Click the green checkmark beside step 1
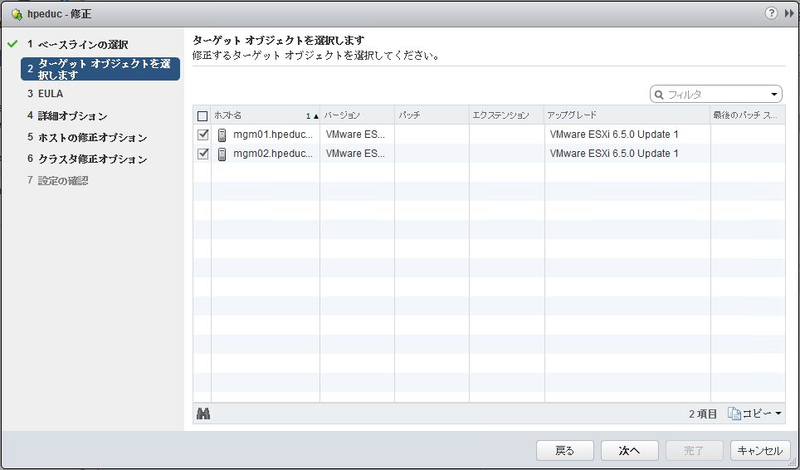Screen dimensions: 800x470 pos(13,44)
